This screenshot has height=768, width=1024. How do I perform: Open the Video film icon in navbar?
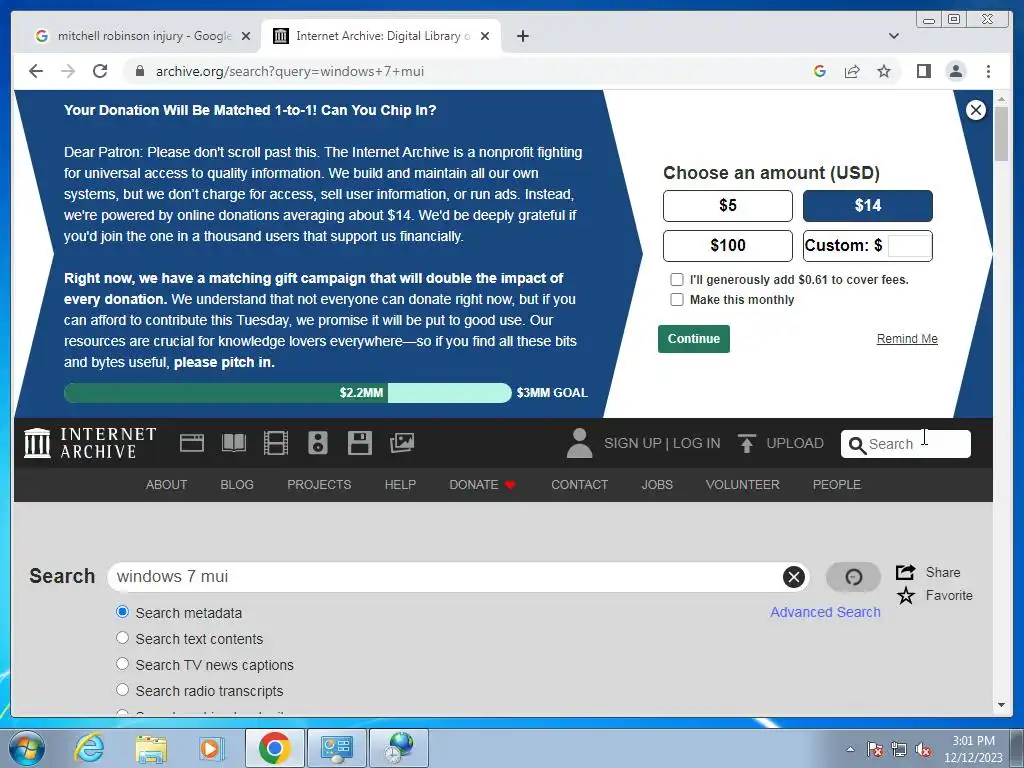tap(276, 443)
